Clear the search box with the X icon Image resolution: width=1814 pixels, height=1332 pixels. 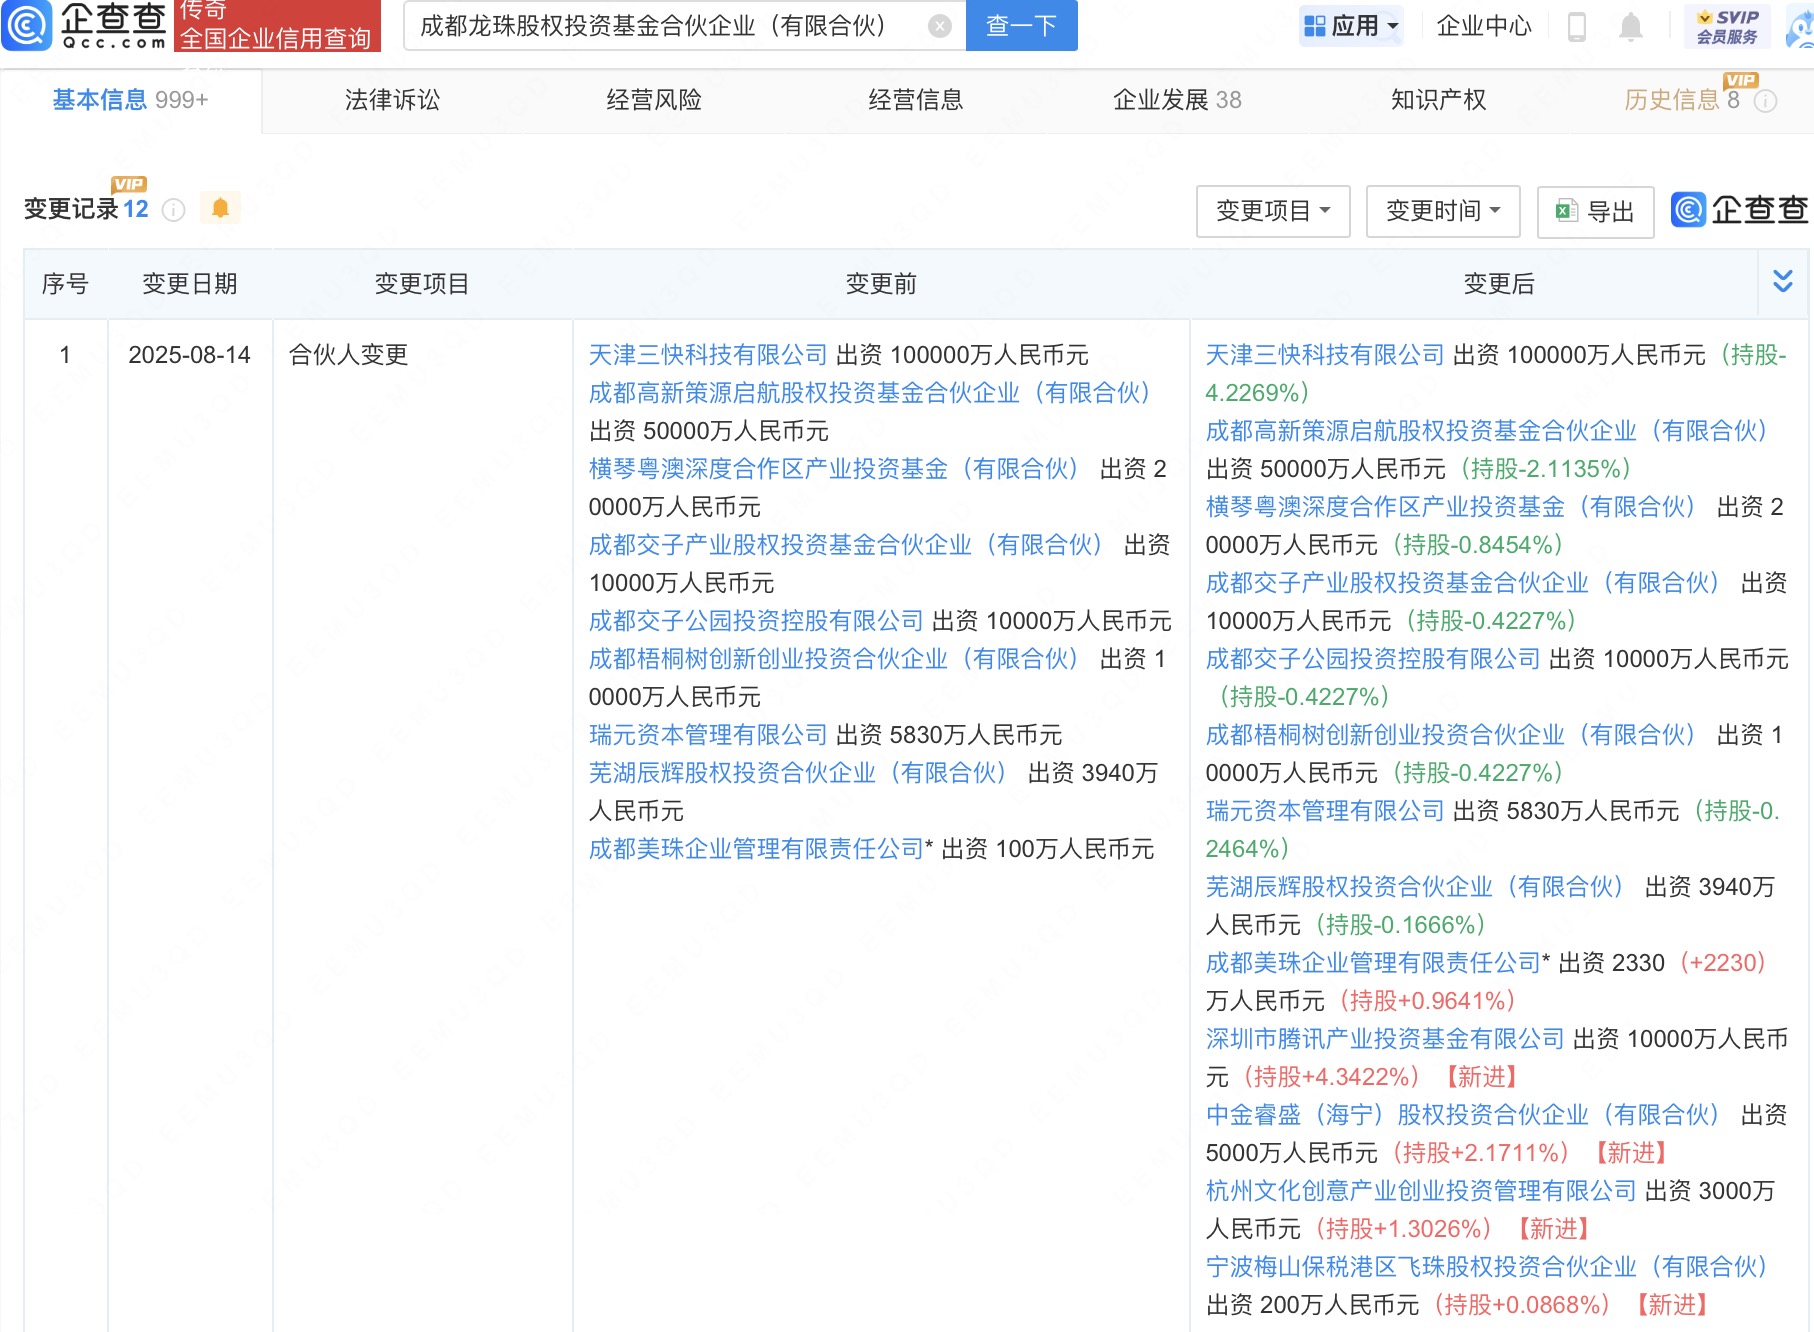click(939, 26)
